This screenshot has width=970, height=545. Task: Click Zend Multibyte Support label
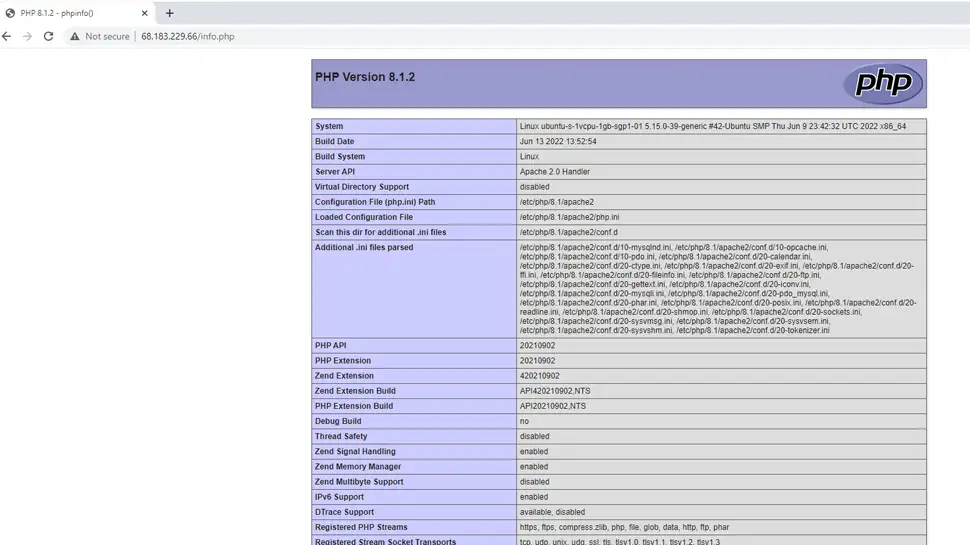pyautogui.click(x=359, y=482)
